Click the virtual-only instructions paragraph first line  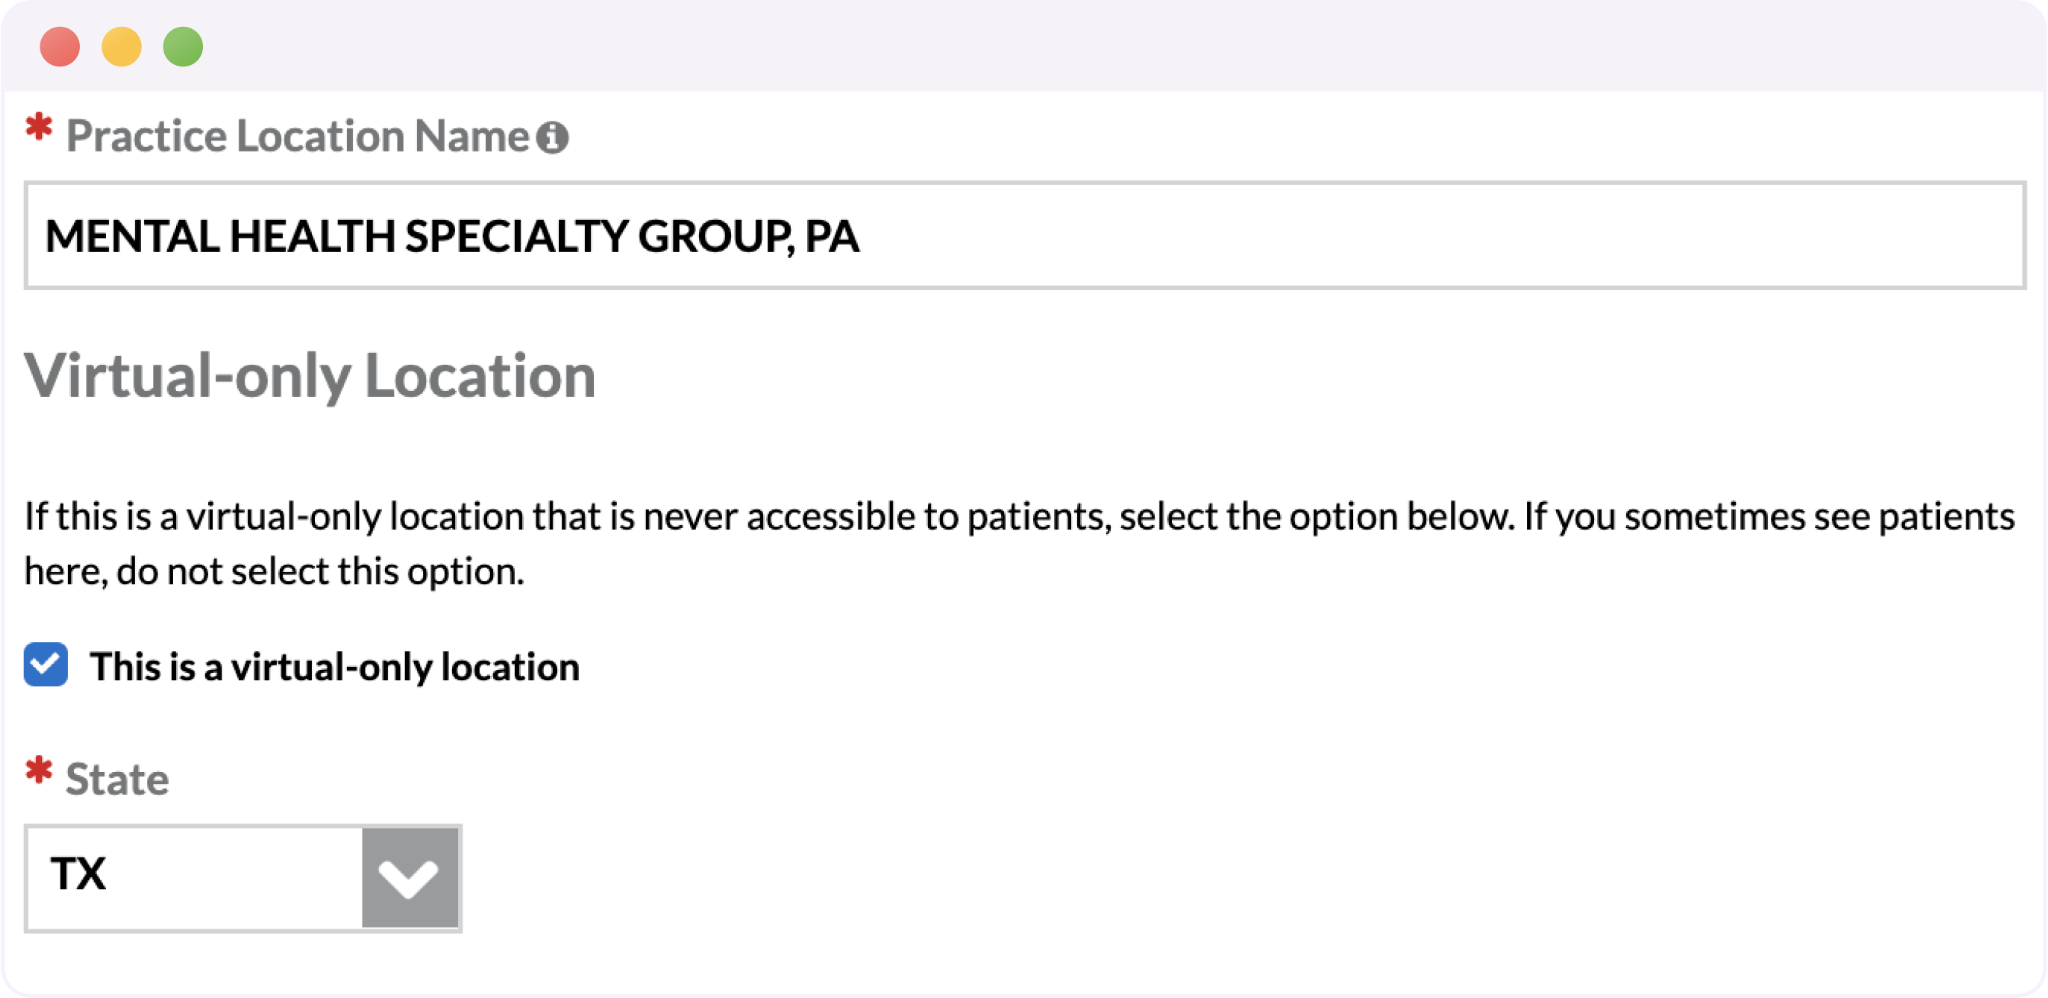coord(1019,517)
